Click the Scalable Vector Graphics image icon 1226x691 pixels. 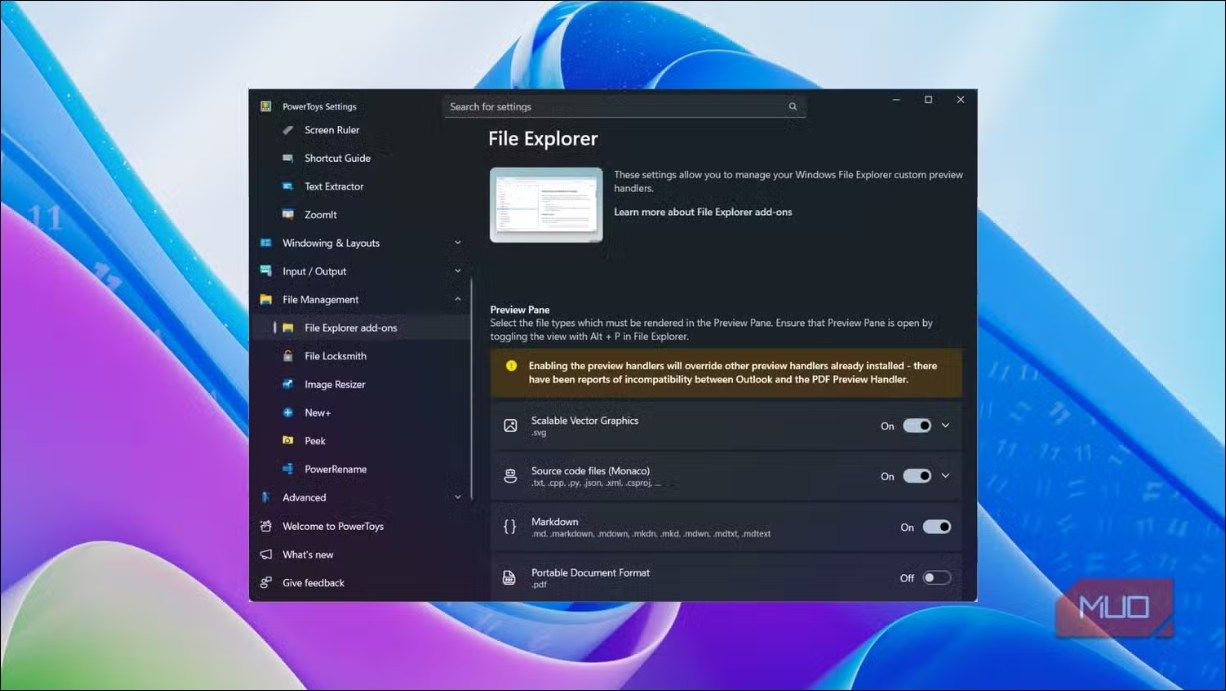[510, 426]
